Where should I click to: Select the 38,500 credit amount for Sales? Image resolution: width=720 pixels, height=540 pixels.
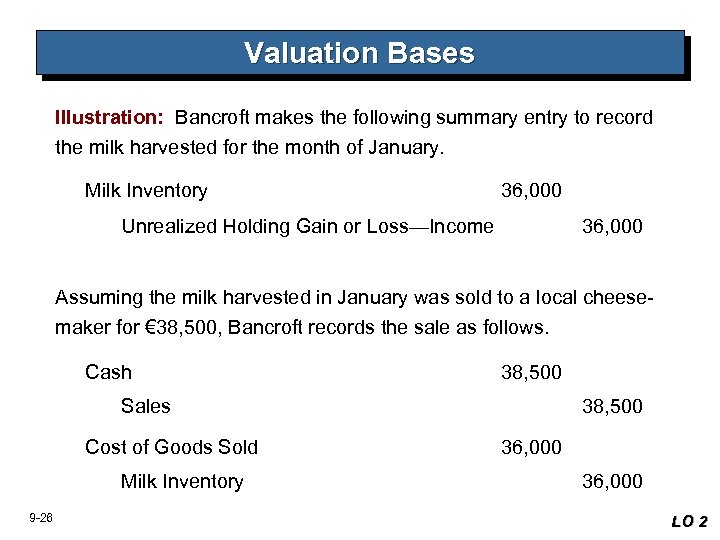612,407
